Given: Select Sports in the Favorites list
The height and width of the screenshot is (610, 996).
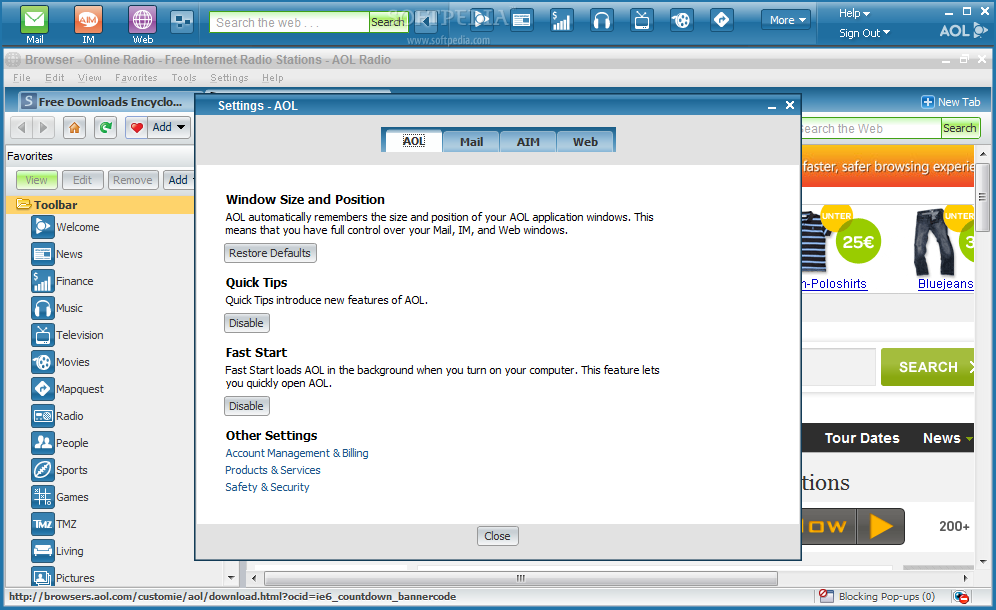Looking at the screenshot, I should click(x=59, y=470).
